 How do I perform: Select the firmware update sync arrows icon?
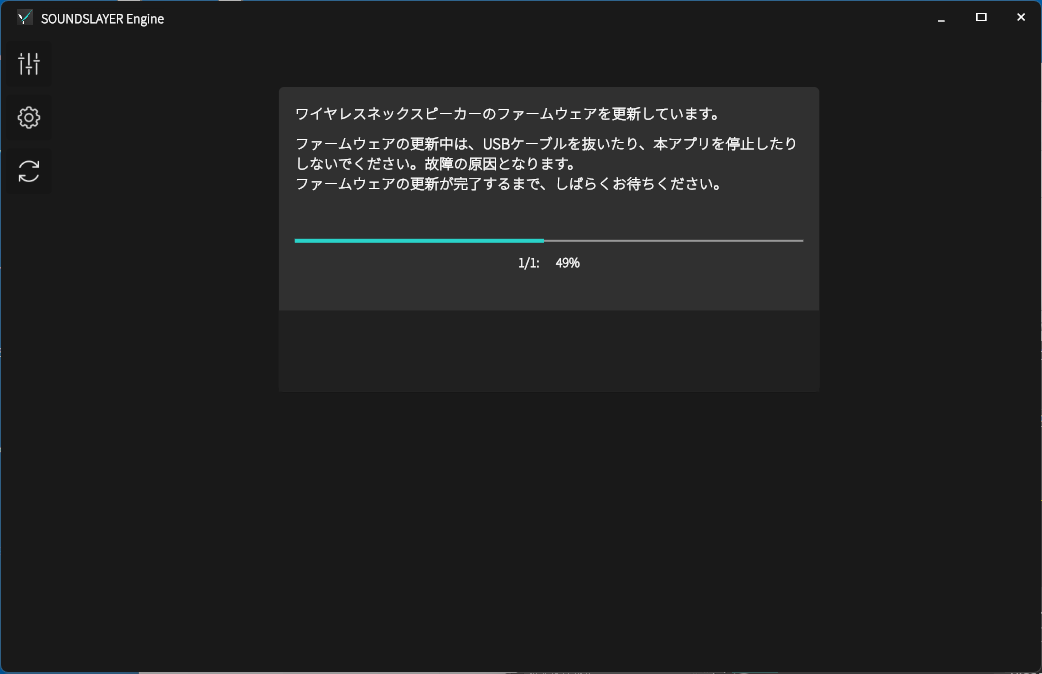click(x=29, y=171)
